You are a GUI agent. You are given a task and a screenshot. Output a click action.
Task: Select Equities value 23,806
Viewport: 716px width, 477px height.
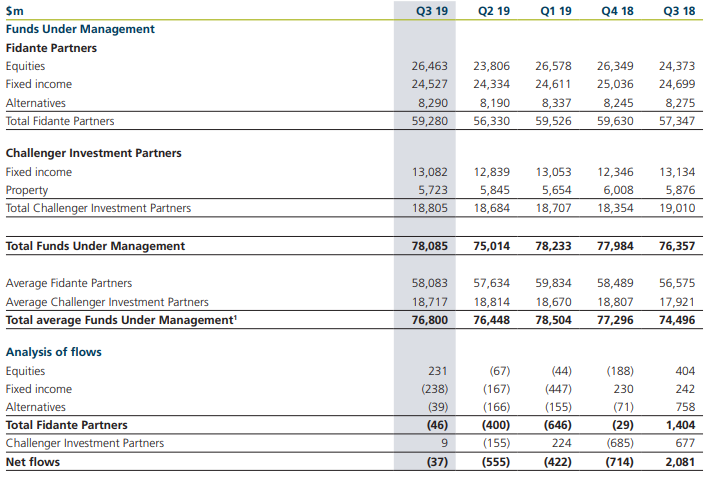pos(491,66)
